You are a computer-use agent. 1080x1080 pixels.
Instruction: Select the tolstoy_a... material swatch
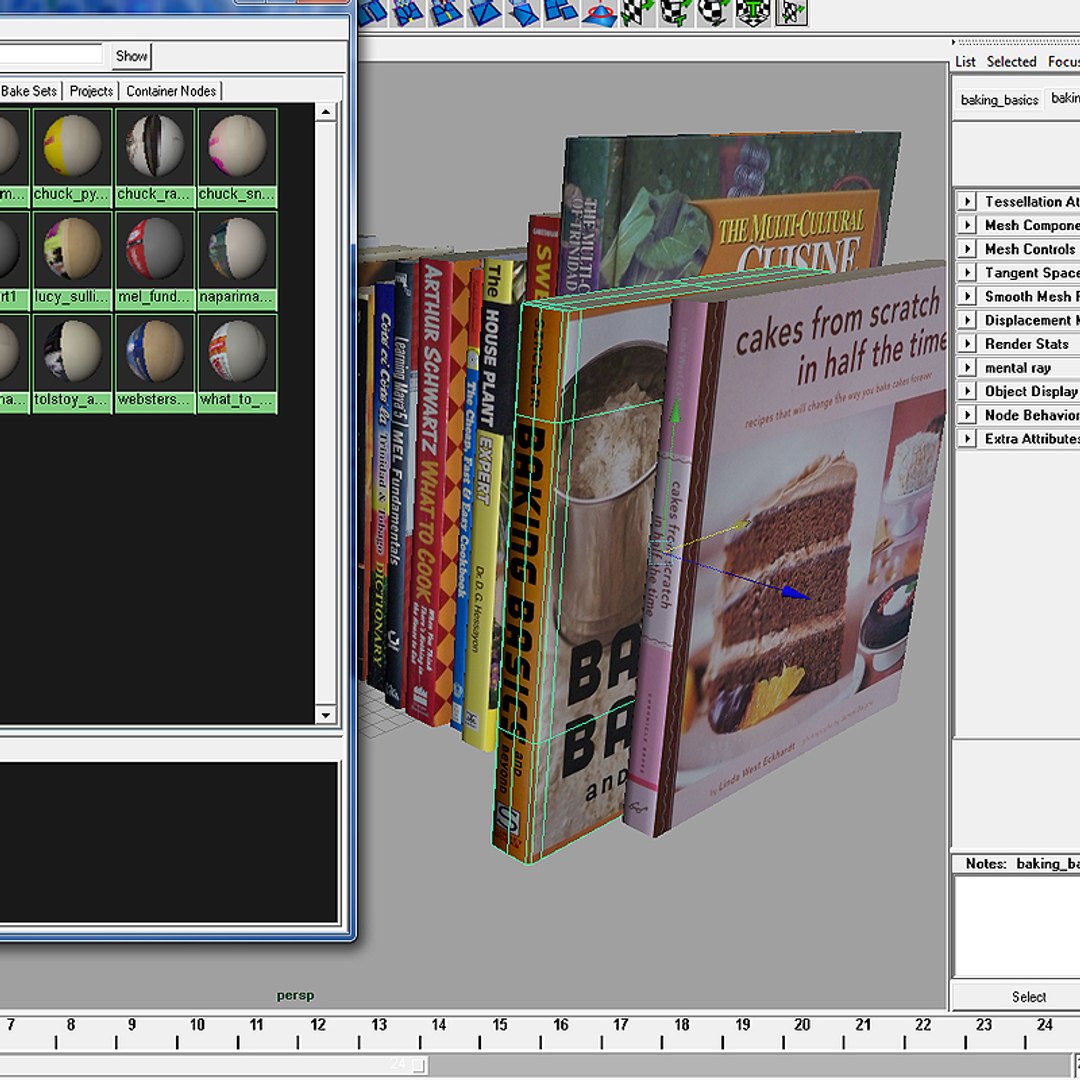(72, 363)
